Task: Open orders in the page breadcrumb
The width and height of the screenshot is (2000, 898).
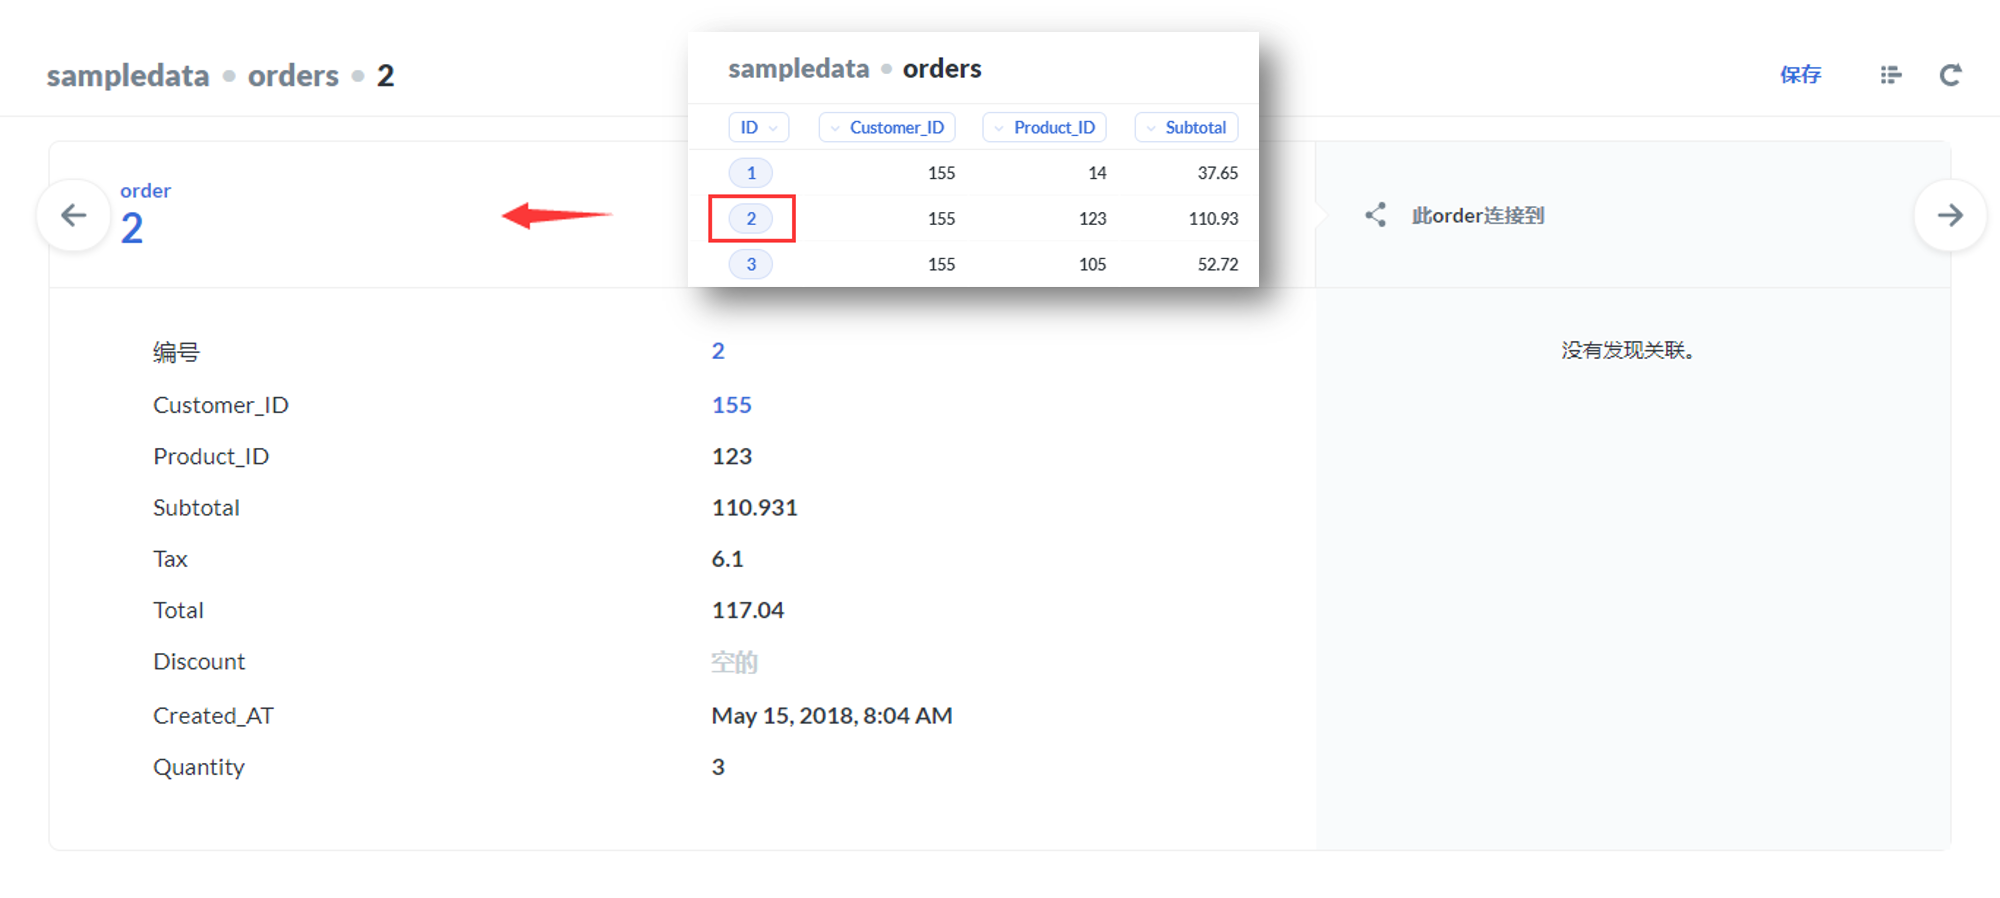Action: [x=293, y=76]
